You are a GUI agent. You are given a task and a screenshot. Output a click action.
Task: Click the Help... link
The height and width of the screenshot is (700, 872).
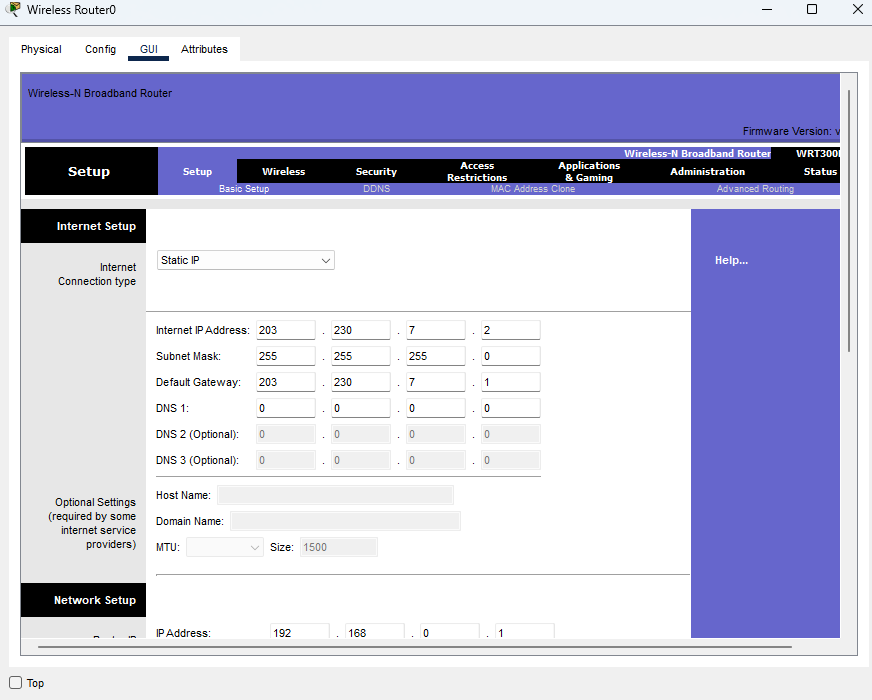click(731, 260)
